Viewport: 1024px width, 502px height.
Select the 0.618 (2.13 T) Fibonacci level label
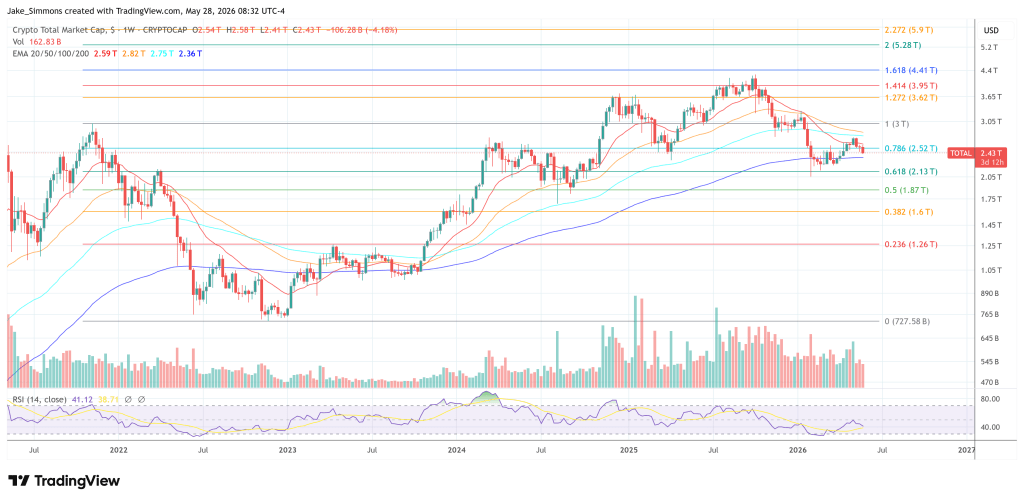click(912, 172)
